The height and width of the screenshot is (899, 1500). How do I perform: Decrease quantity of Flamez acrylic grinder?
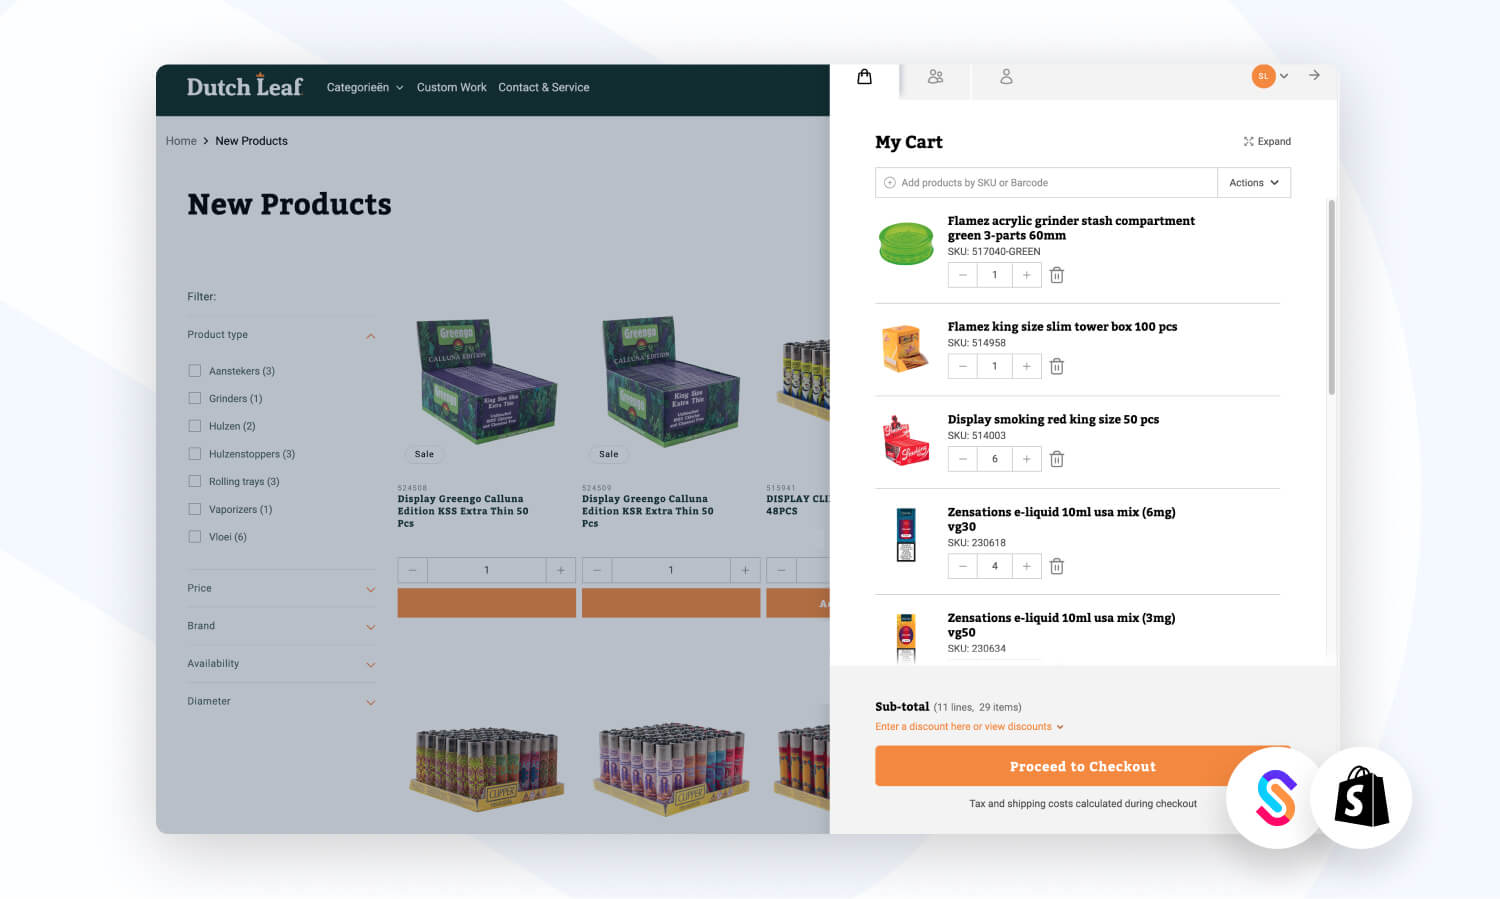(962, 275)
